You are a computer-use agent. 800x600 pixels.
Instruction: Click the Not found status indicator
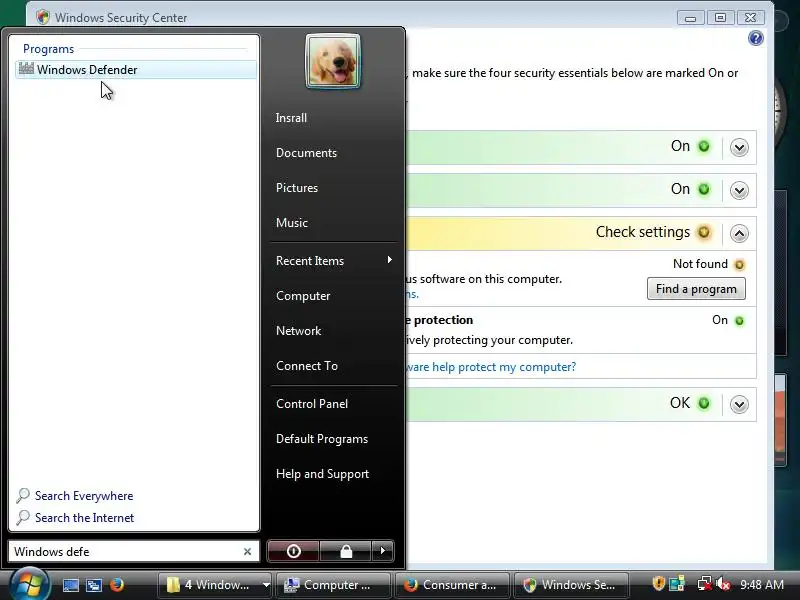pyautogui.click(x=739, y=265)
